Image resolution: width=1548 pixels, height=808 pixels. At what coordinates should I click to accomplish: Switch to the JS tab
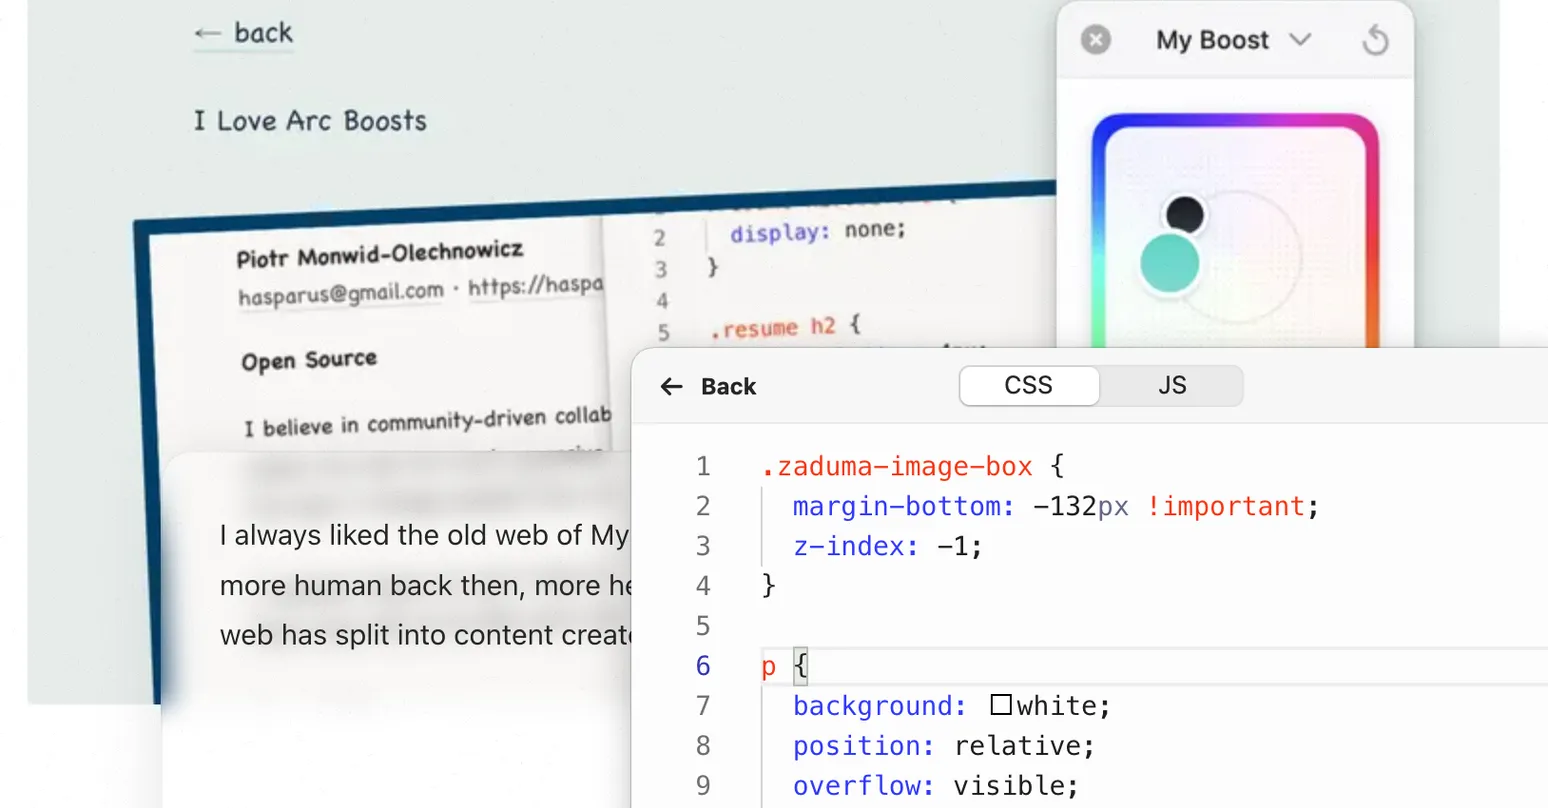point(1171,386)
